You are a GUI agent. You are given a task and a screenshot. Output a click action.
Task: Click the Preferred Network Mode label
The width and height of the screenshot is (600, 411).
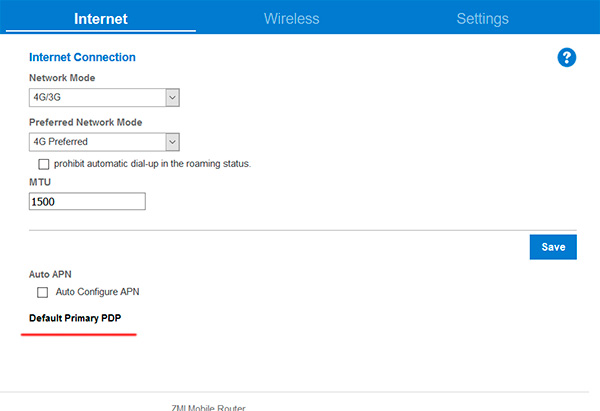(85, 122)
